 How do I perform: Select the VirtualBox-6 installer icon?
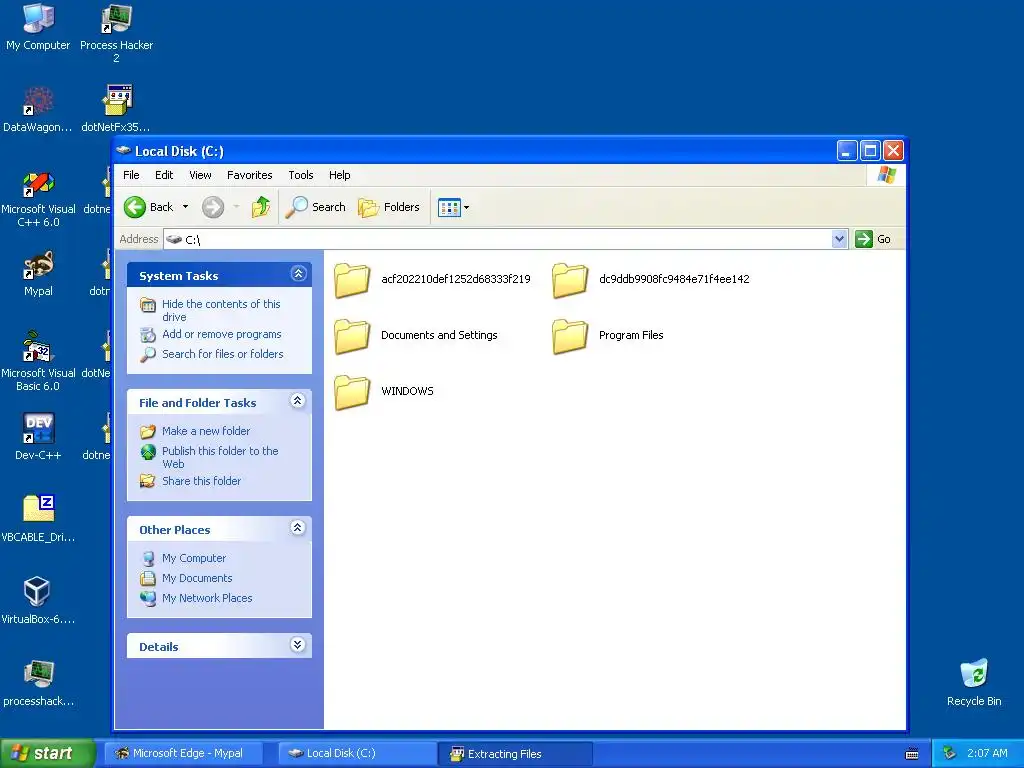(37, 592)
